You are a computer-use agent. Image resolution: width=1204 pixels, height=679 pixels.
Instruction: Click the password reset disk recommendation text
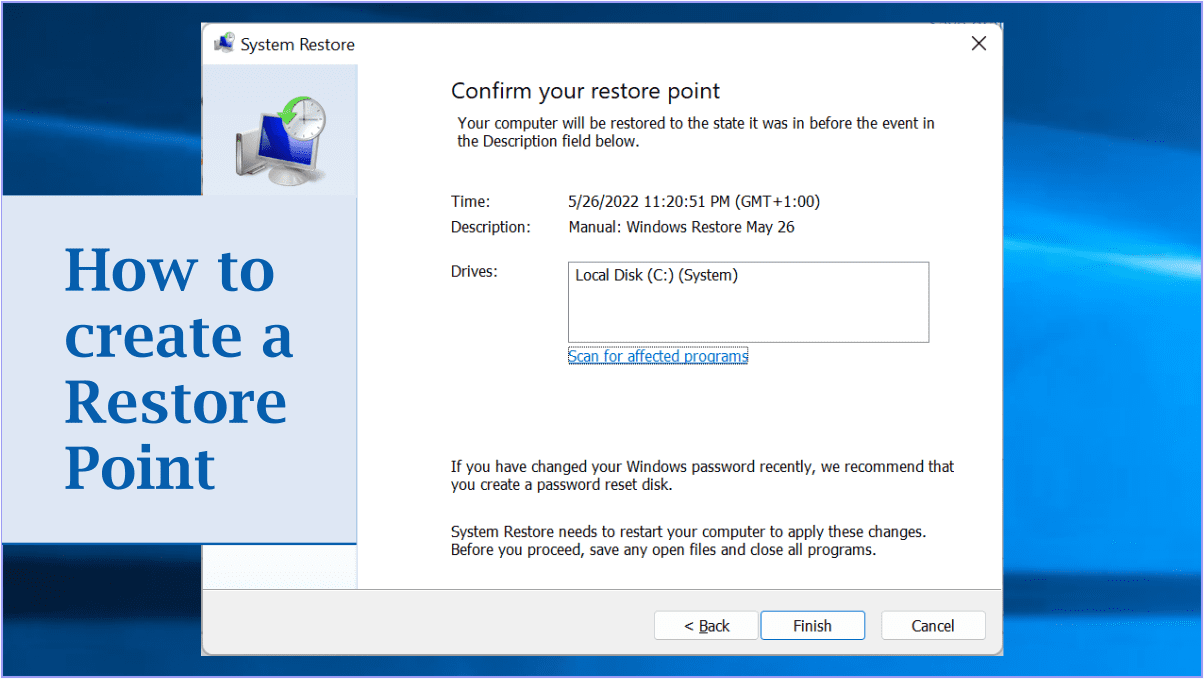click(702, 476)
